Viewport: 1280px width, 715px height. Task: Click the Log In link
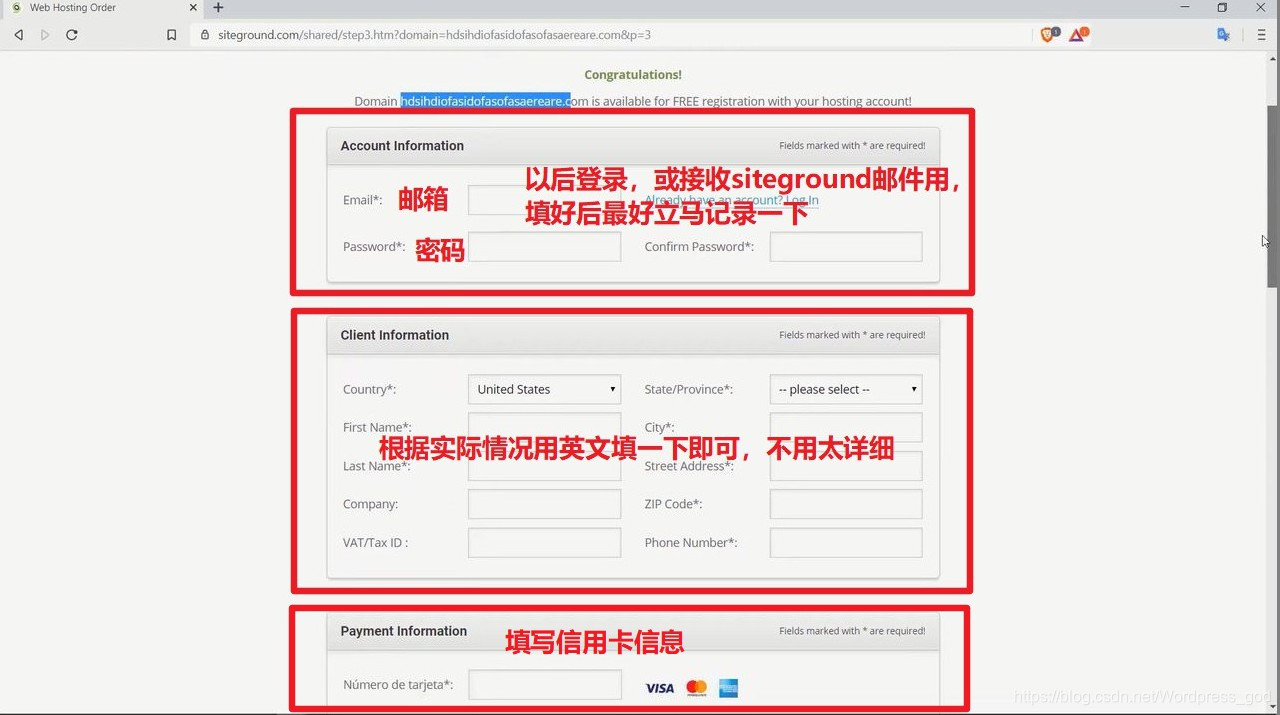pos(802,200)
